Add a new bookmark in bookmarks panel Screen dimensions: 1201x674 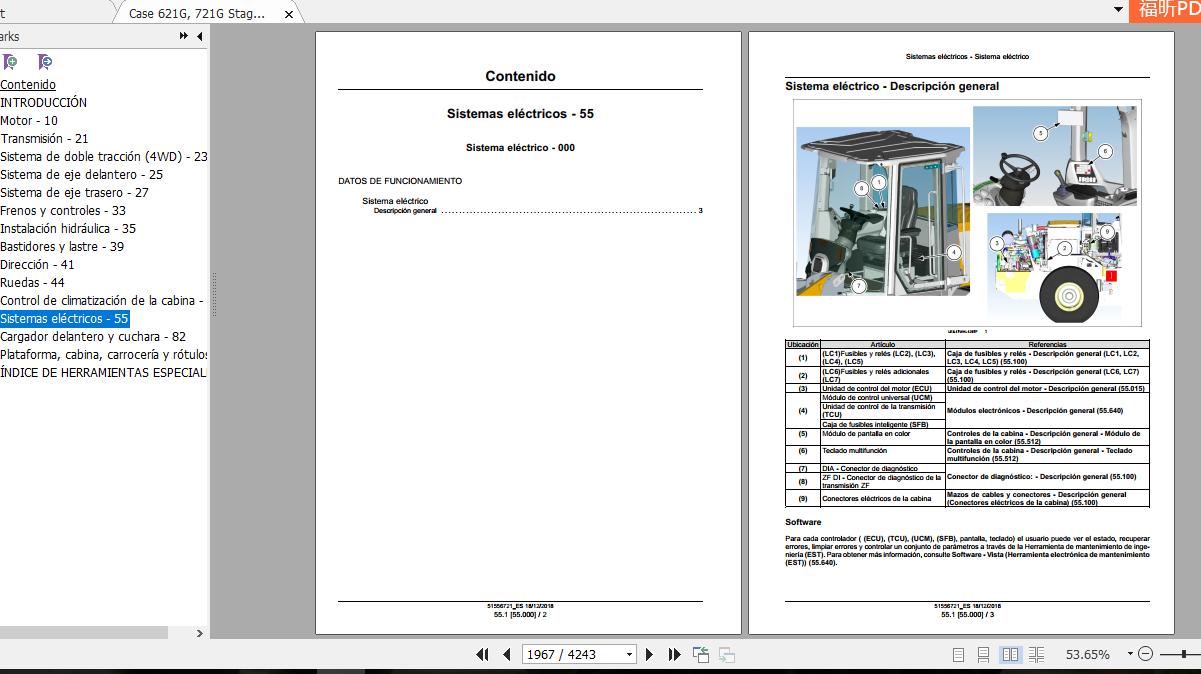[x=11, y=62]
